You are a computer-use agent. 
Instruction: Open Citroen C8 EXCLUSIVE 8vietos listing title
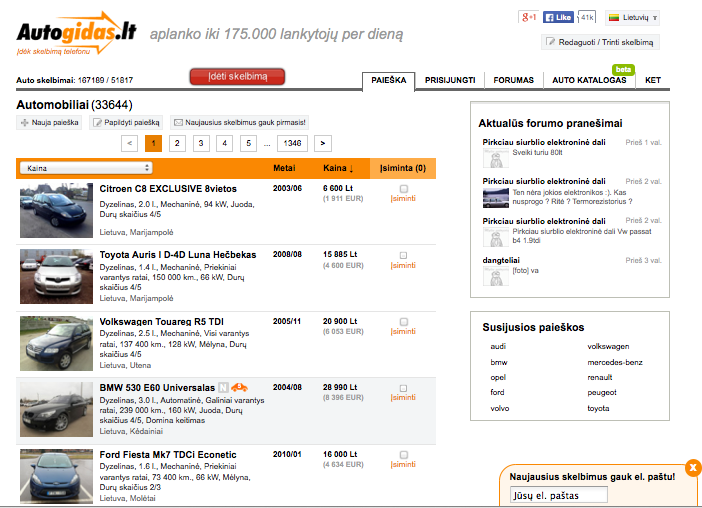(x=168, y=188)
